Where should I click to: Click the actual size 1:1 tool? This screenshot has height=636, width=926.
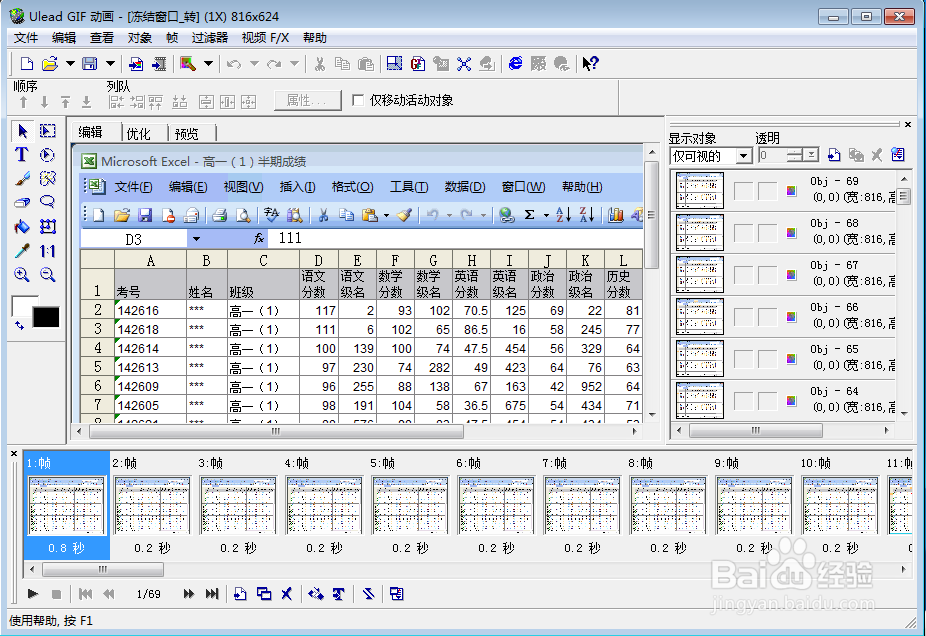click(48, 251)
